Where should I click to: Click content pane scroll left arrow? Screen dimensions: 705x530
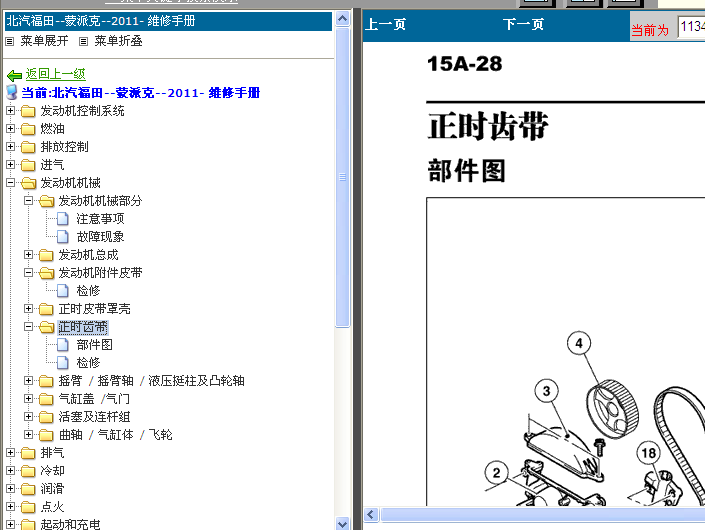[x=371, y=514]
